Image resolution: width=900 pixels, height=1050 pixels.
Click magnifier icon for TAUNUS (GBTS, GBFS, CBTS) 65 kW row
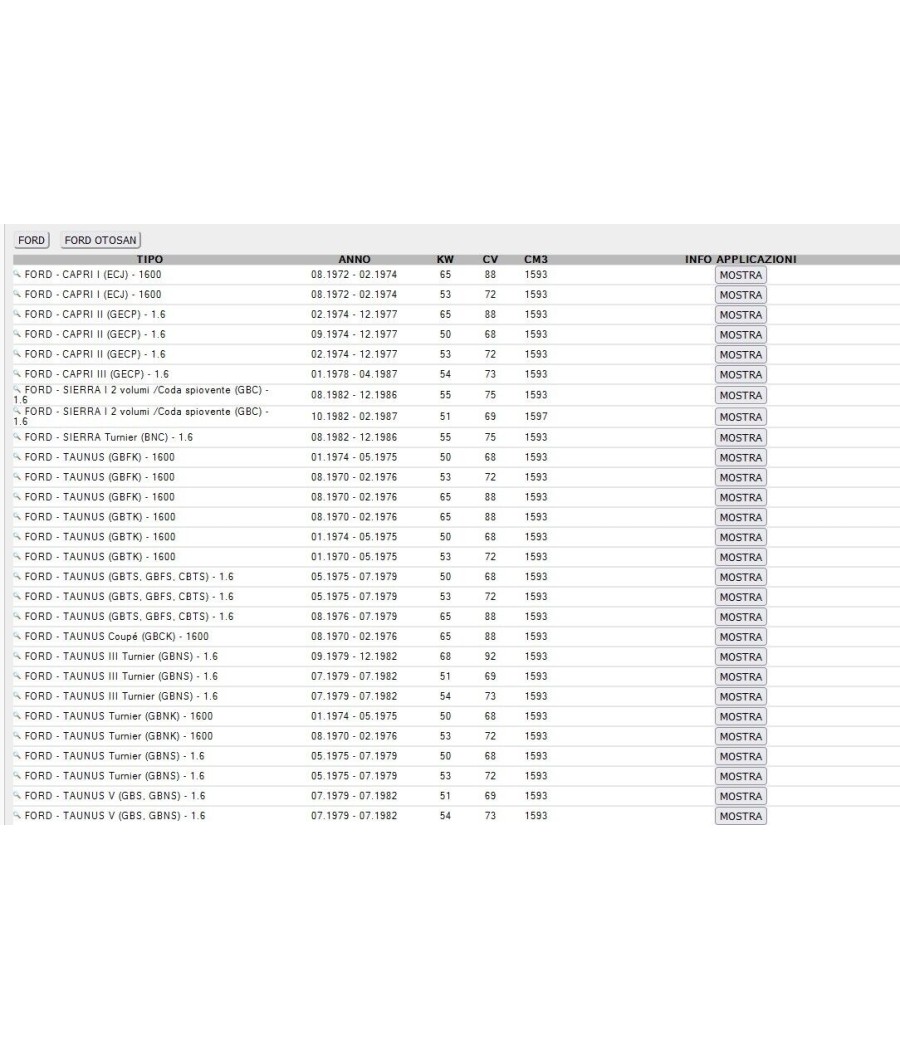coord(17,616)
